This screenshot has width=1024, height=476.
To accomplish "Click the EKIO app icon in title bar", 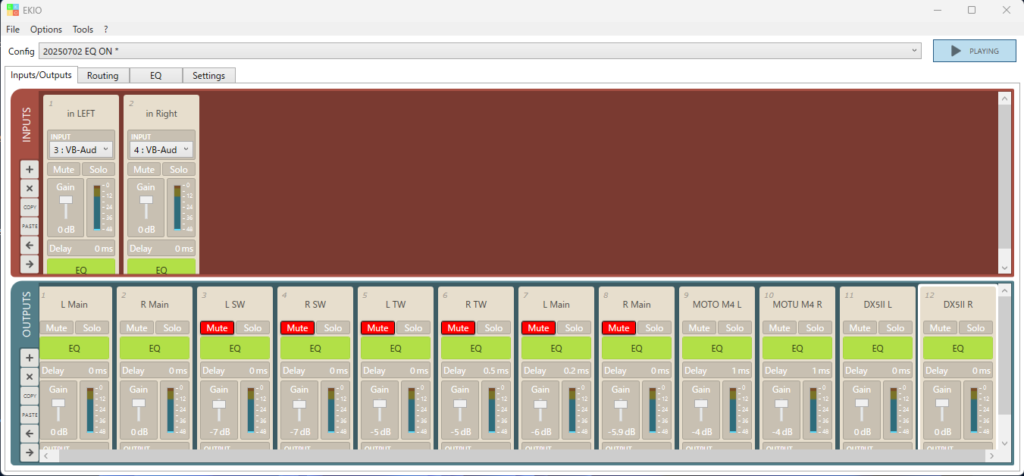I will (x=13, y=10).
